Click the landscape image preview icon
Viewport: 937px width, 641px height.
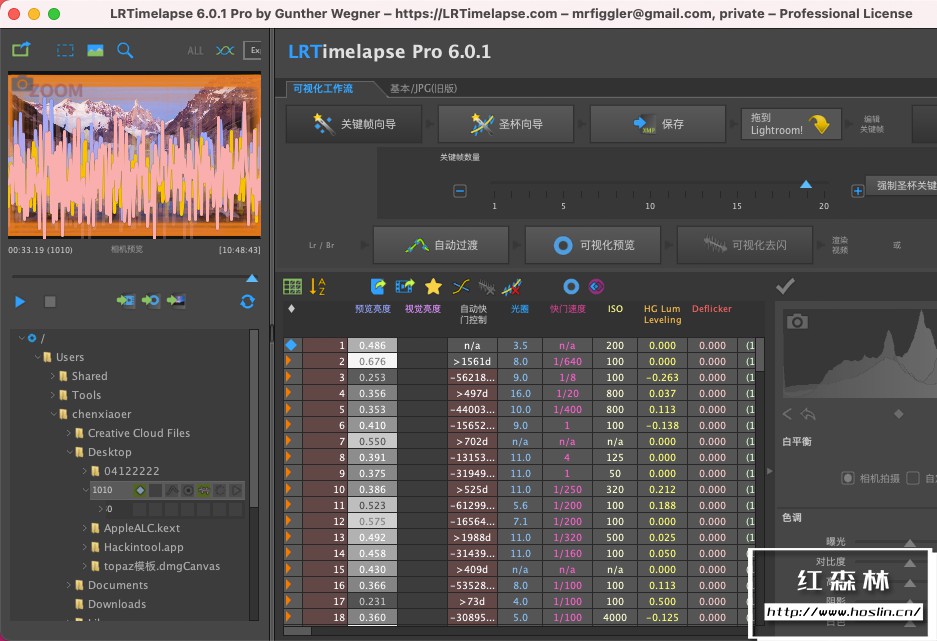[x=95, y=50]
